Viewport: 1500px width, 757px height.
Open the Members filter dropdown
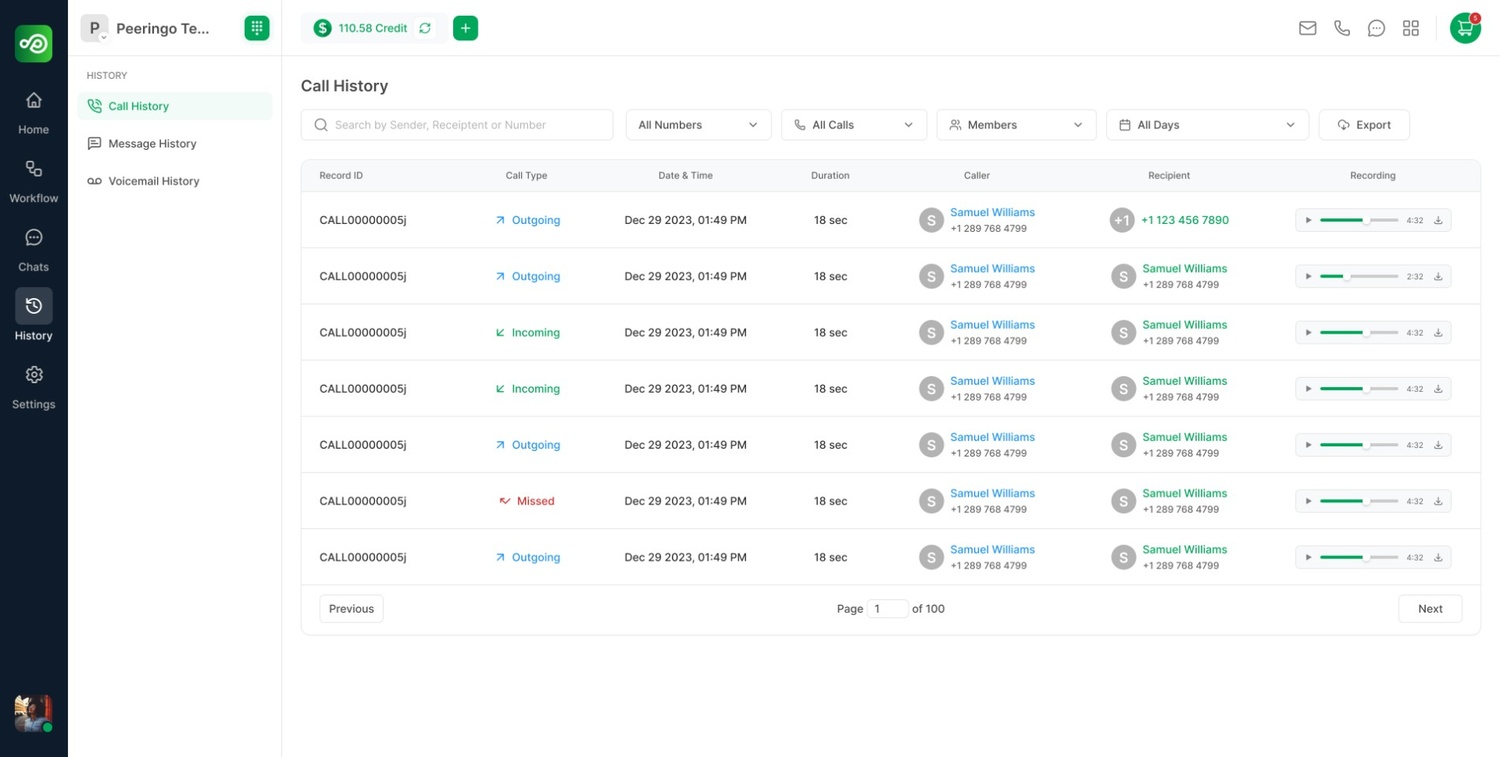(x=1016, y=125)
